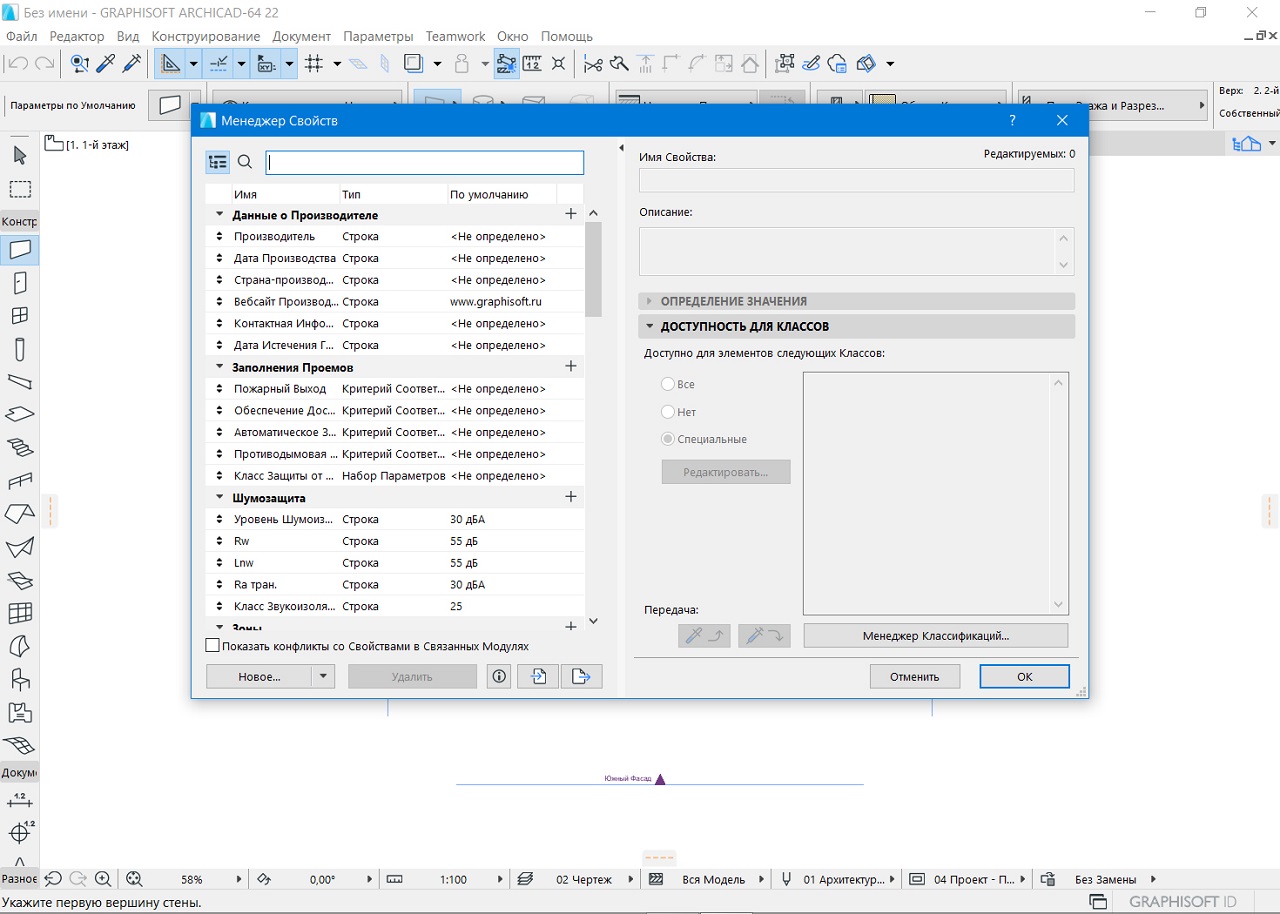
Task: Click the help question mark button
Action: click(1013, 121)
